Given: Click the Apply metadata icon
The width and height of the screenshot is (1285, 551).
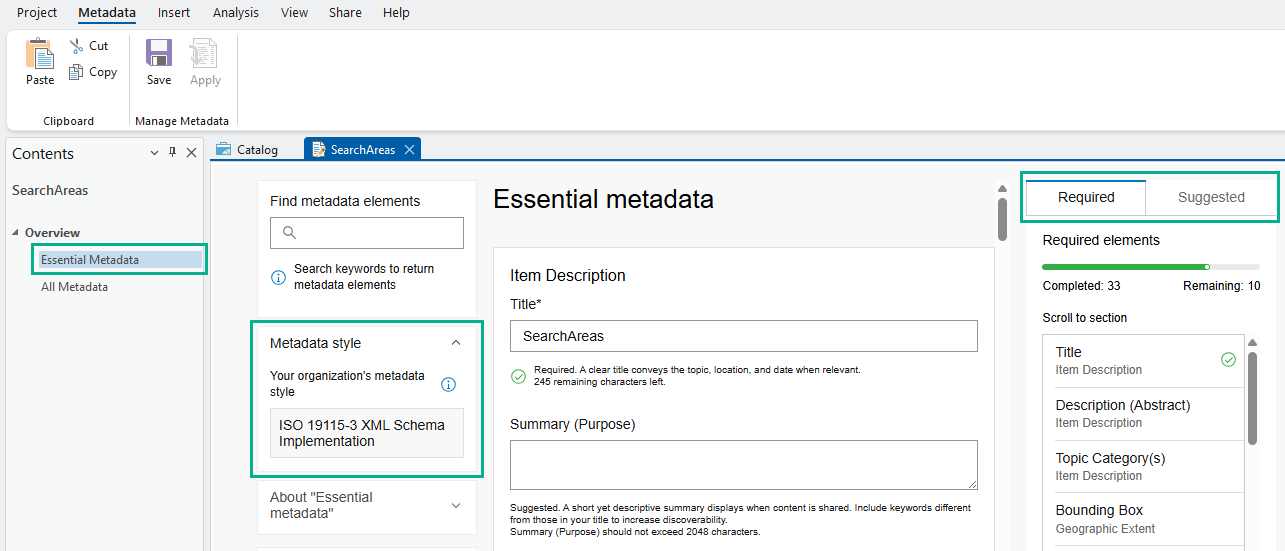Looking at the screenshot, I should point(204,54).
